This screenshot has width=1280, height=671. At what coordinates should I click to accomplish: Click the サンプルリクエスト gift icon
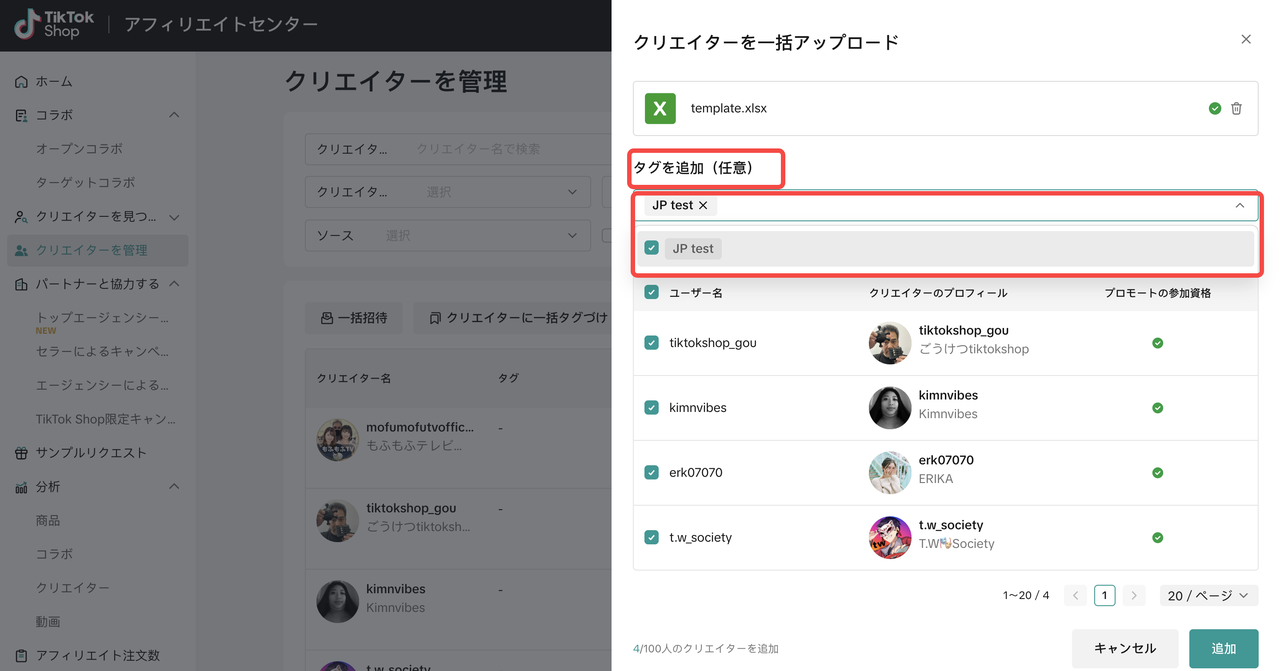tap(21, 453)
